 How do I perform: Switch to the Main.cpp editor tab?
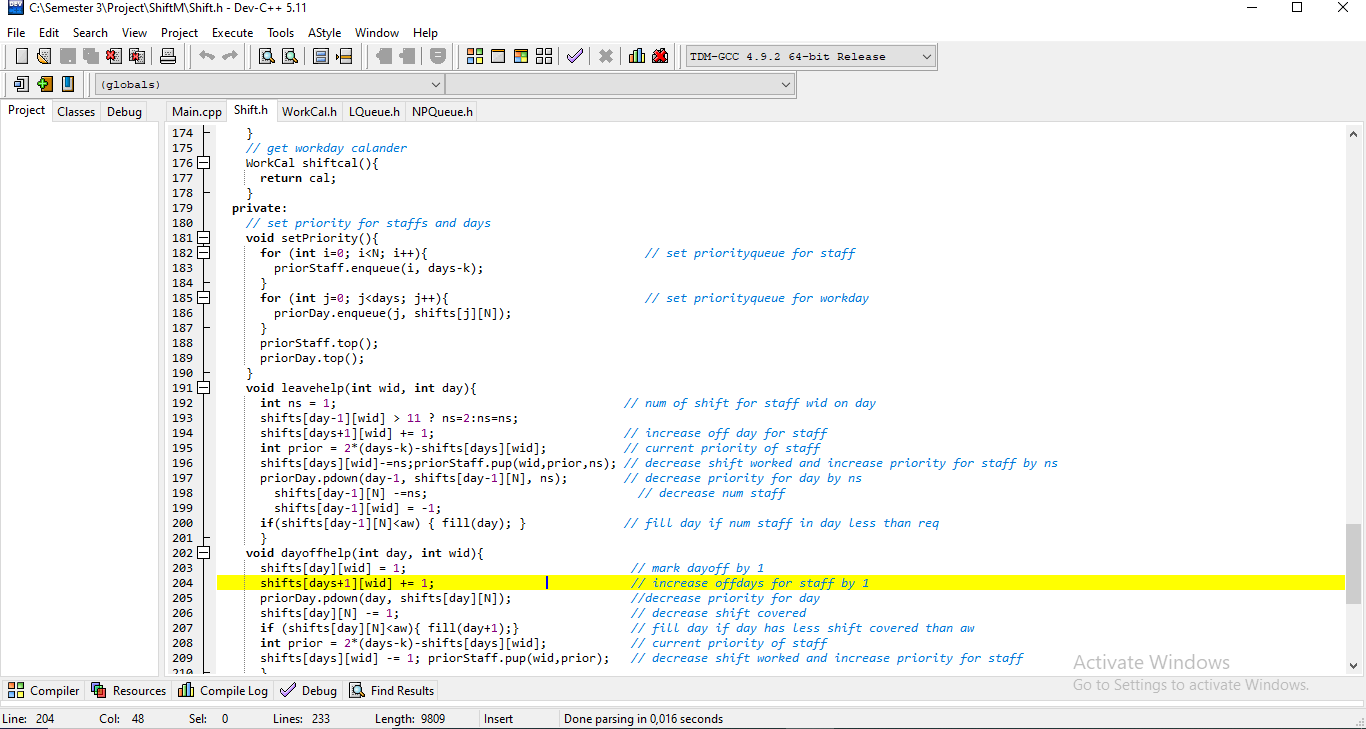[x=197, y=112]
